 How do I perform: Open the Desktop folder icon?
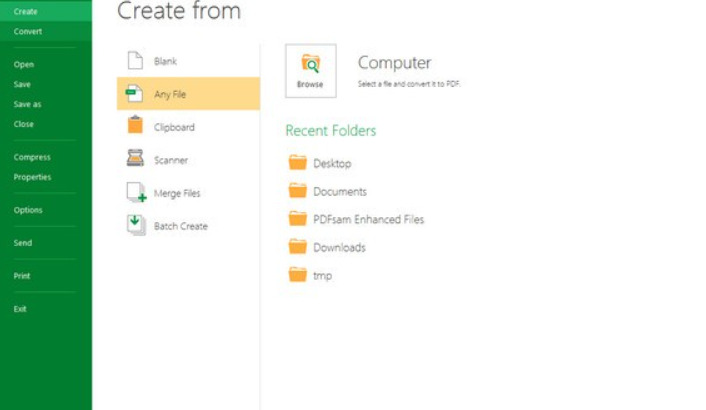298,162
